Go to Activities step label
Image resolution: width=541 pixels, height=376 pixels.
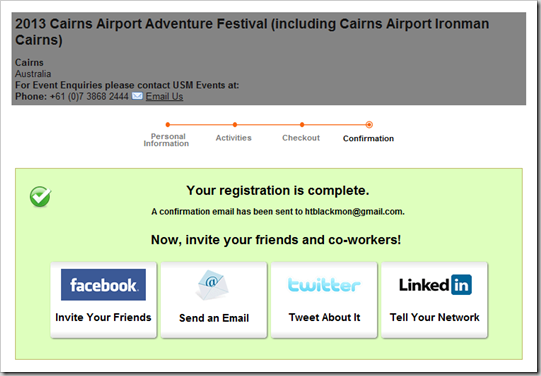coord(234,138)
